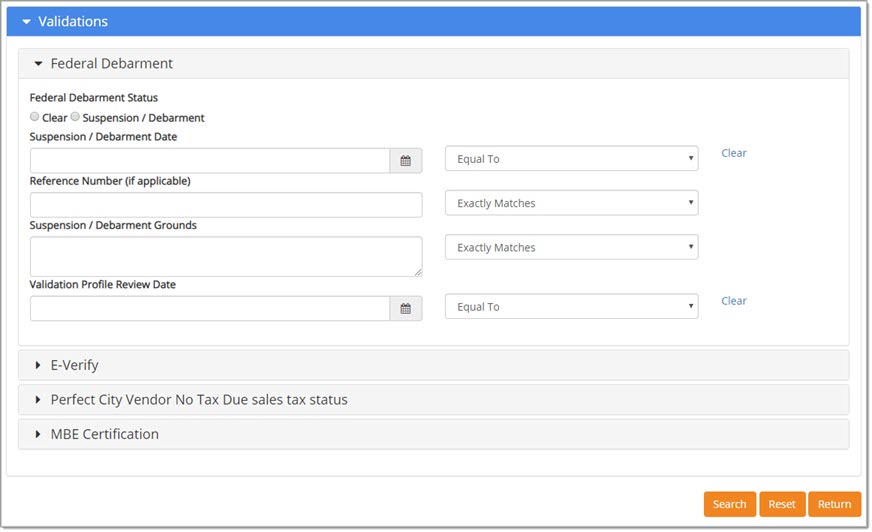Focus the Suspension / Debarment Grounds textarea
The image size is (872, 532).
tap(226, 257)
